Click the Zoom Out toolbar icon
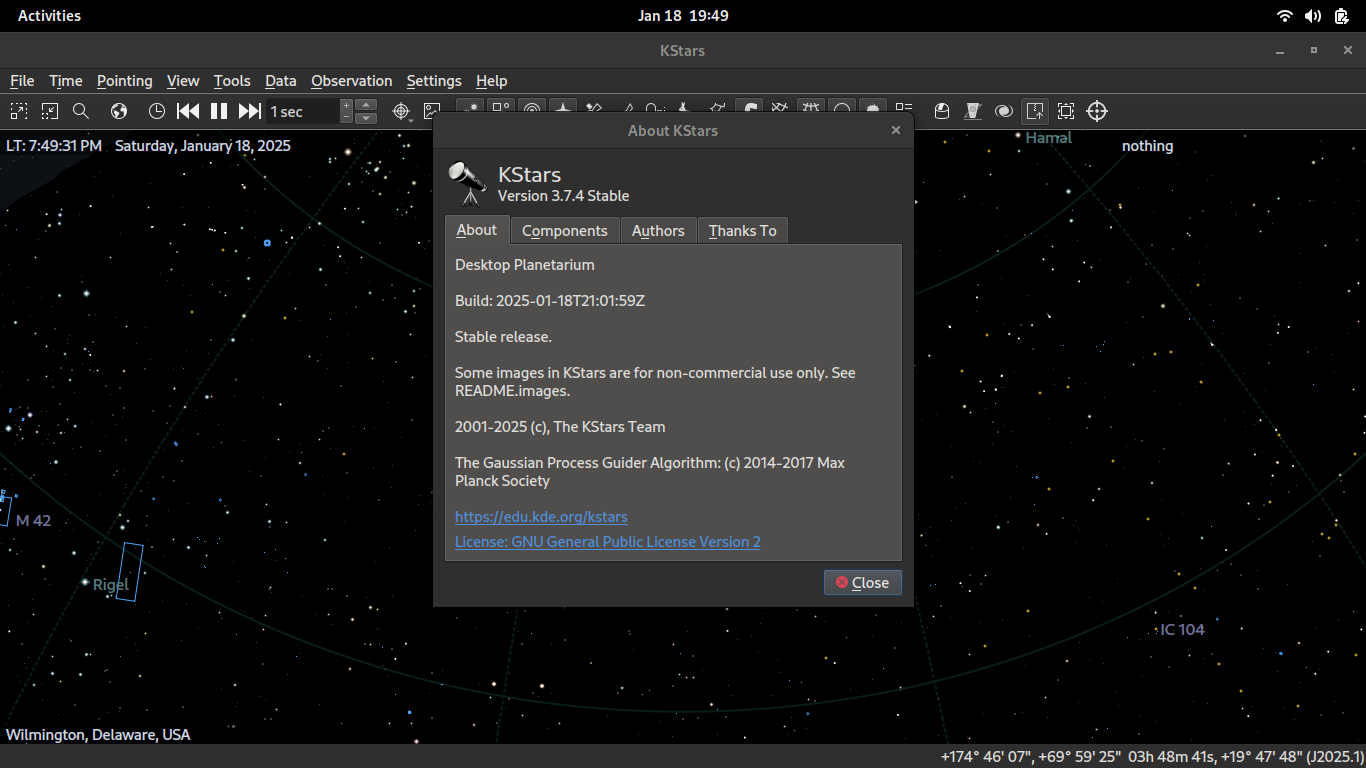The image size is (1366, 768). tap(50, 111)
